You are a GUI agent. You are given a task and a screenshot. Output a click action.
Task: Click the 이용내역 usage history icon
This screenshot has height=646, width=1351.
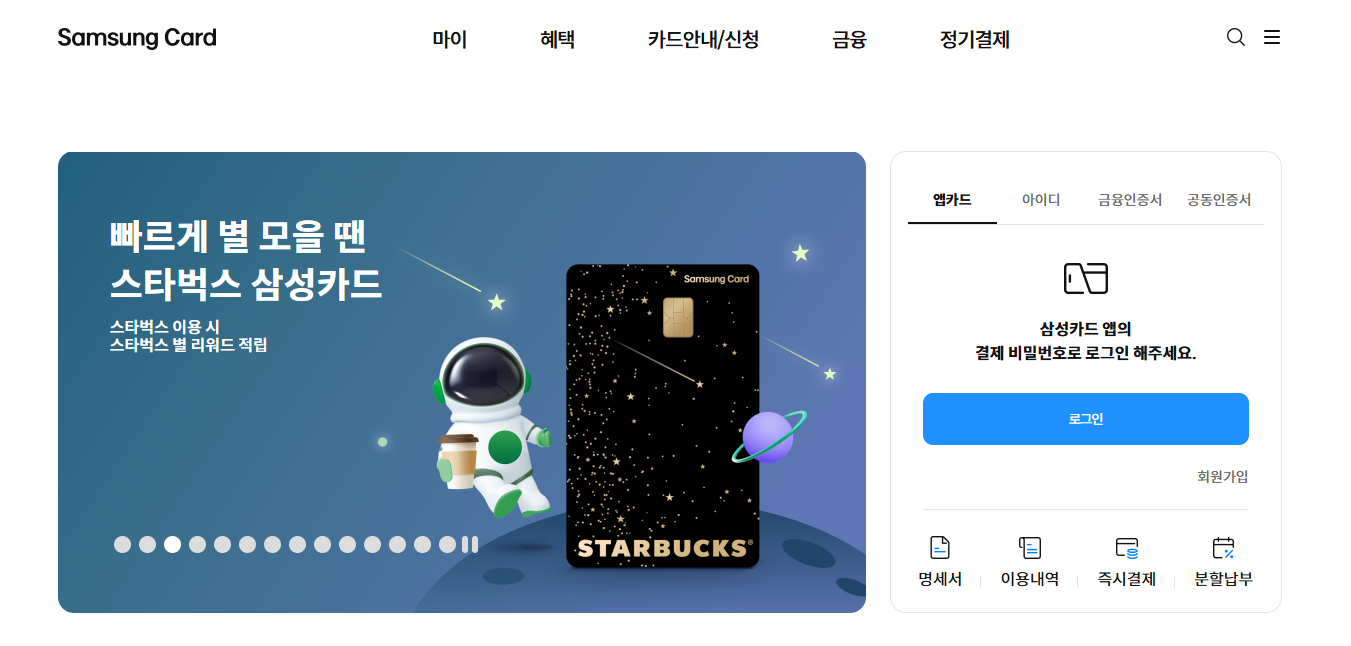coord(1030,547)
